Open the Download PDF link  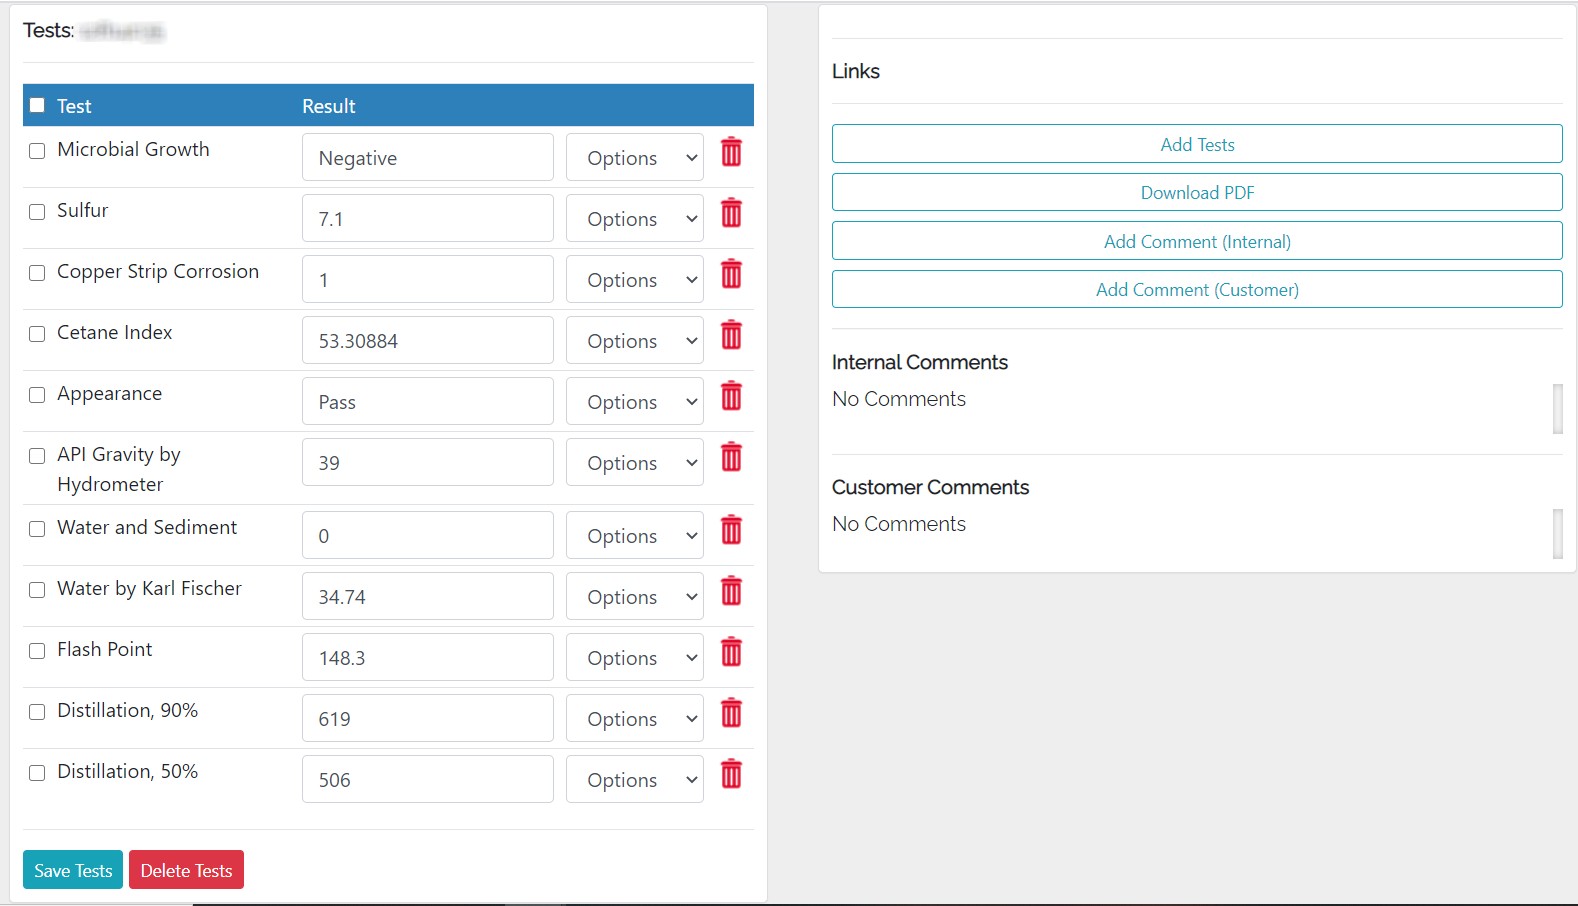[x=1196, y=193]
